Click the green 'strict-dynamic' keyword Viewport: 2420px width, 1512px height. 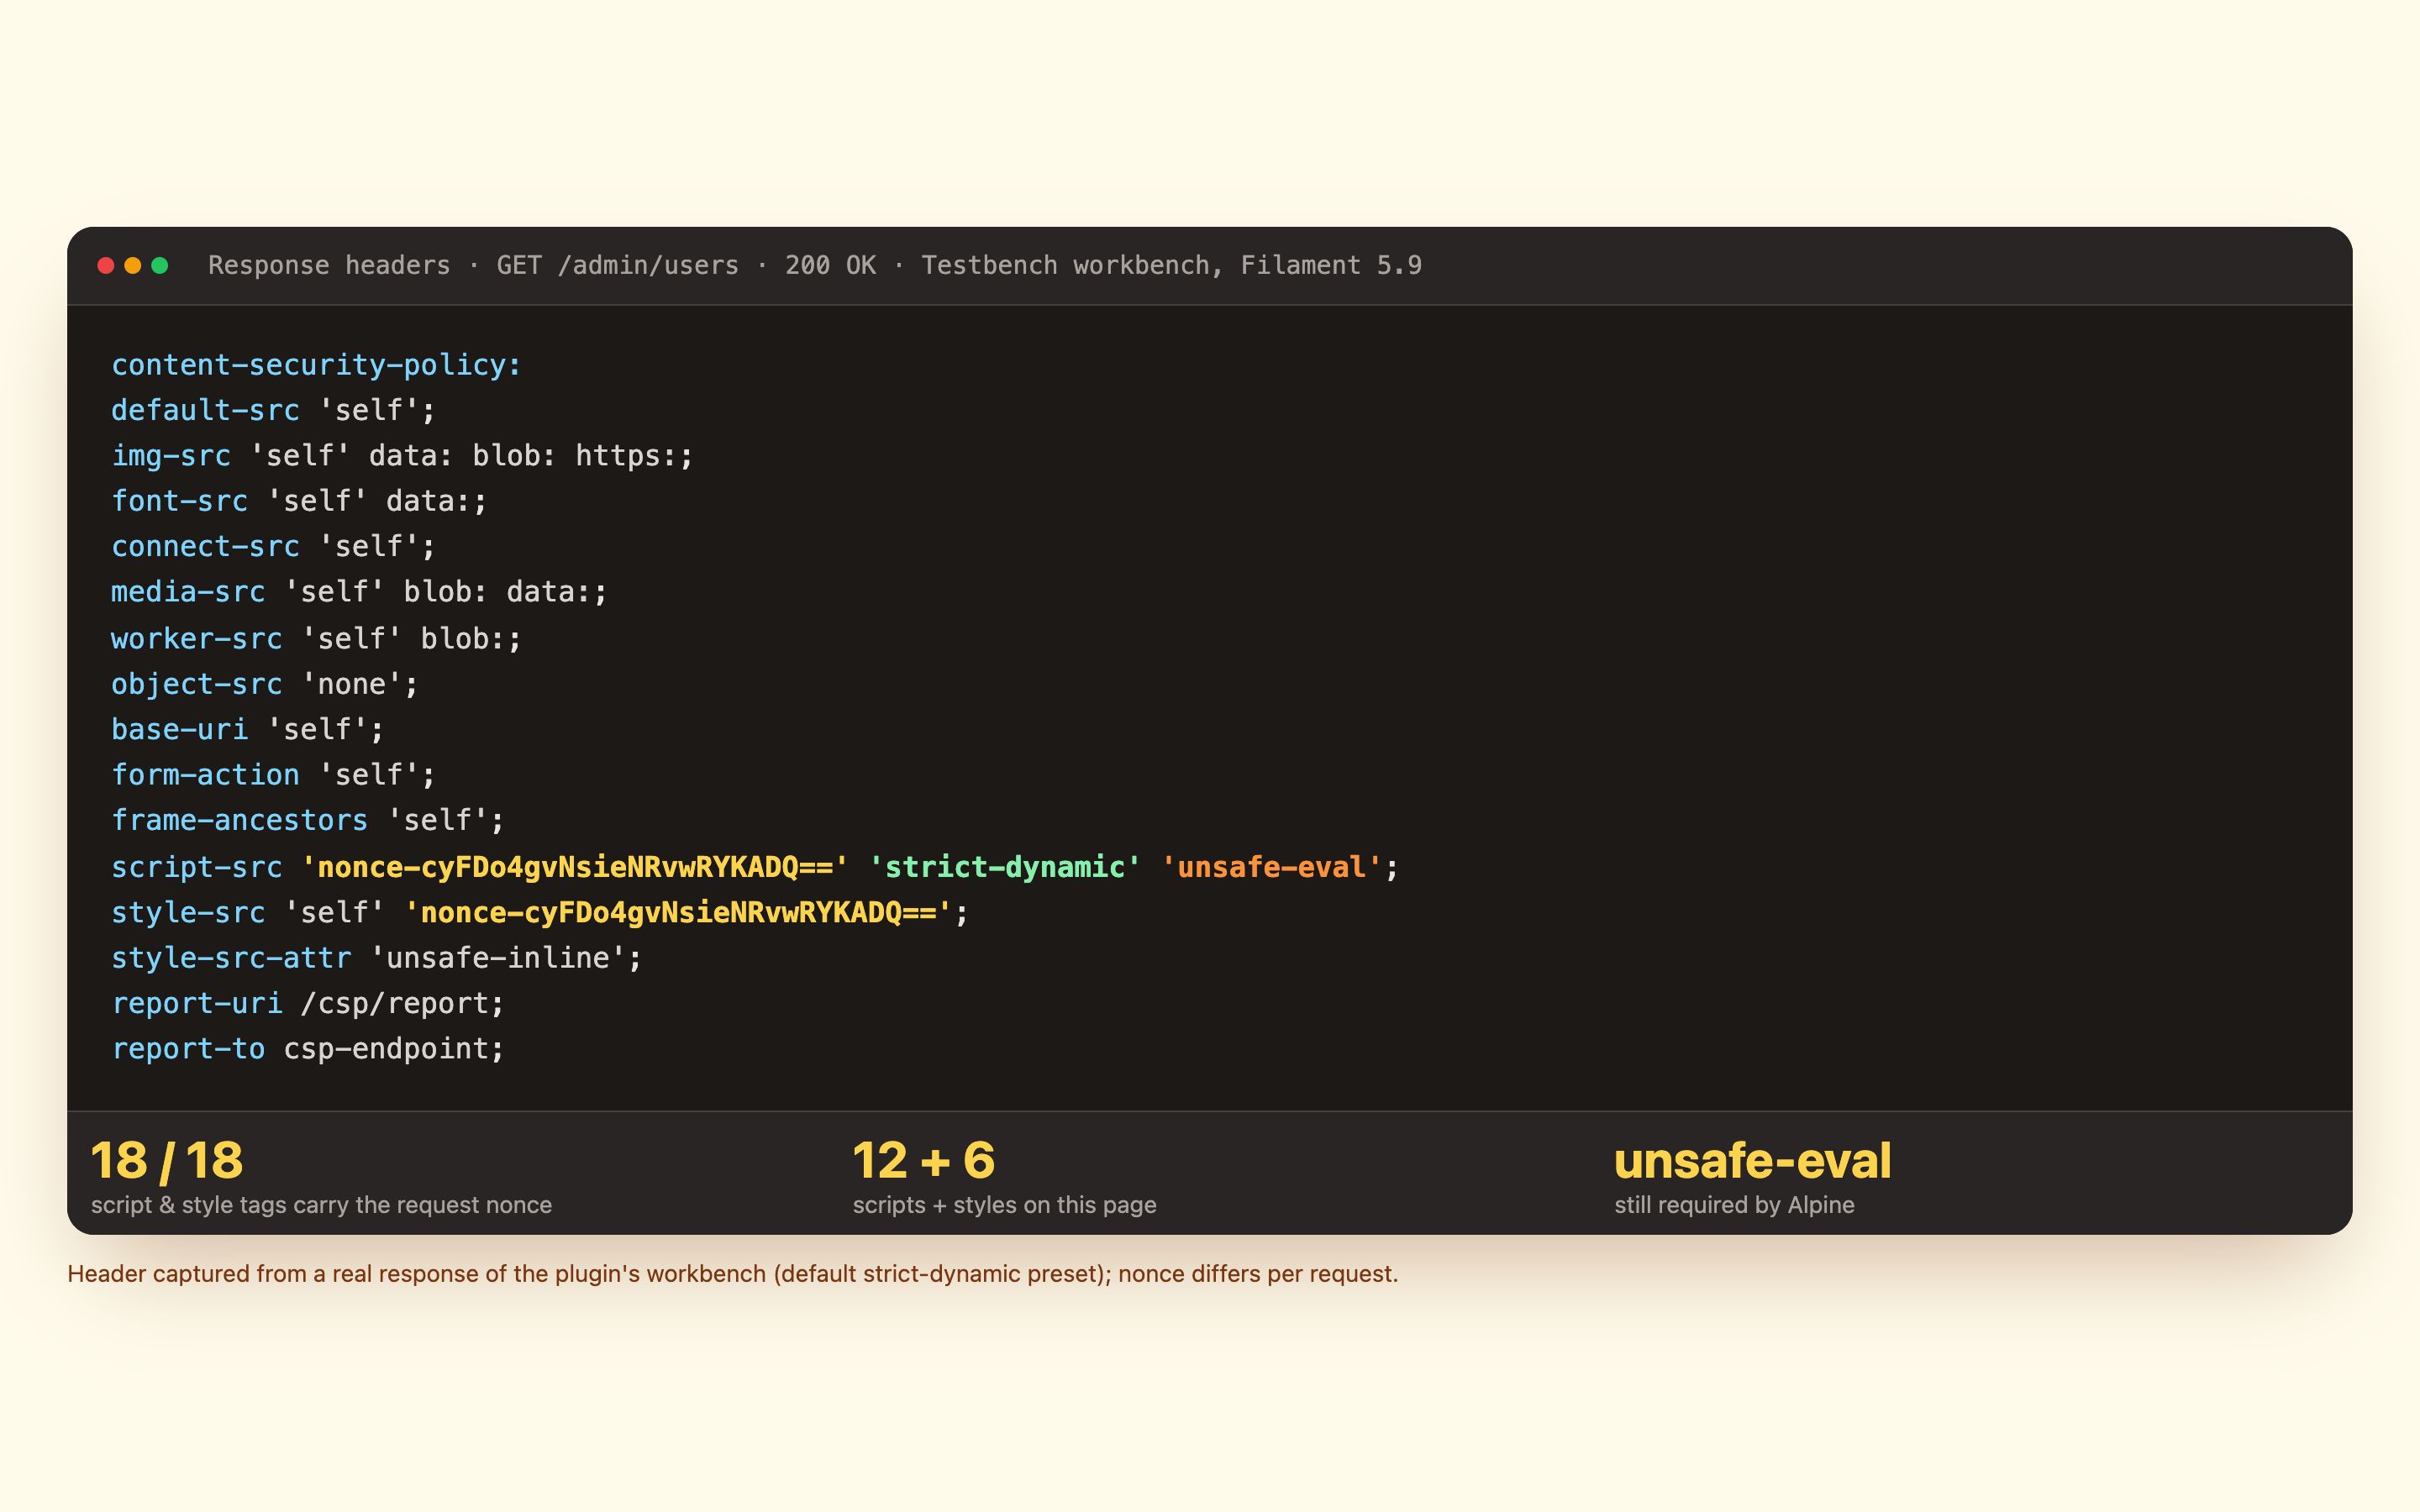[x=1004, y=867]
